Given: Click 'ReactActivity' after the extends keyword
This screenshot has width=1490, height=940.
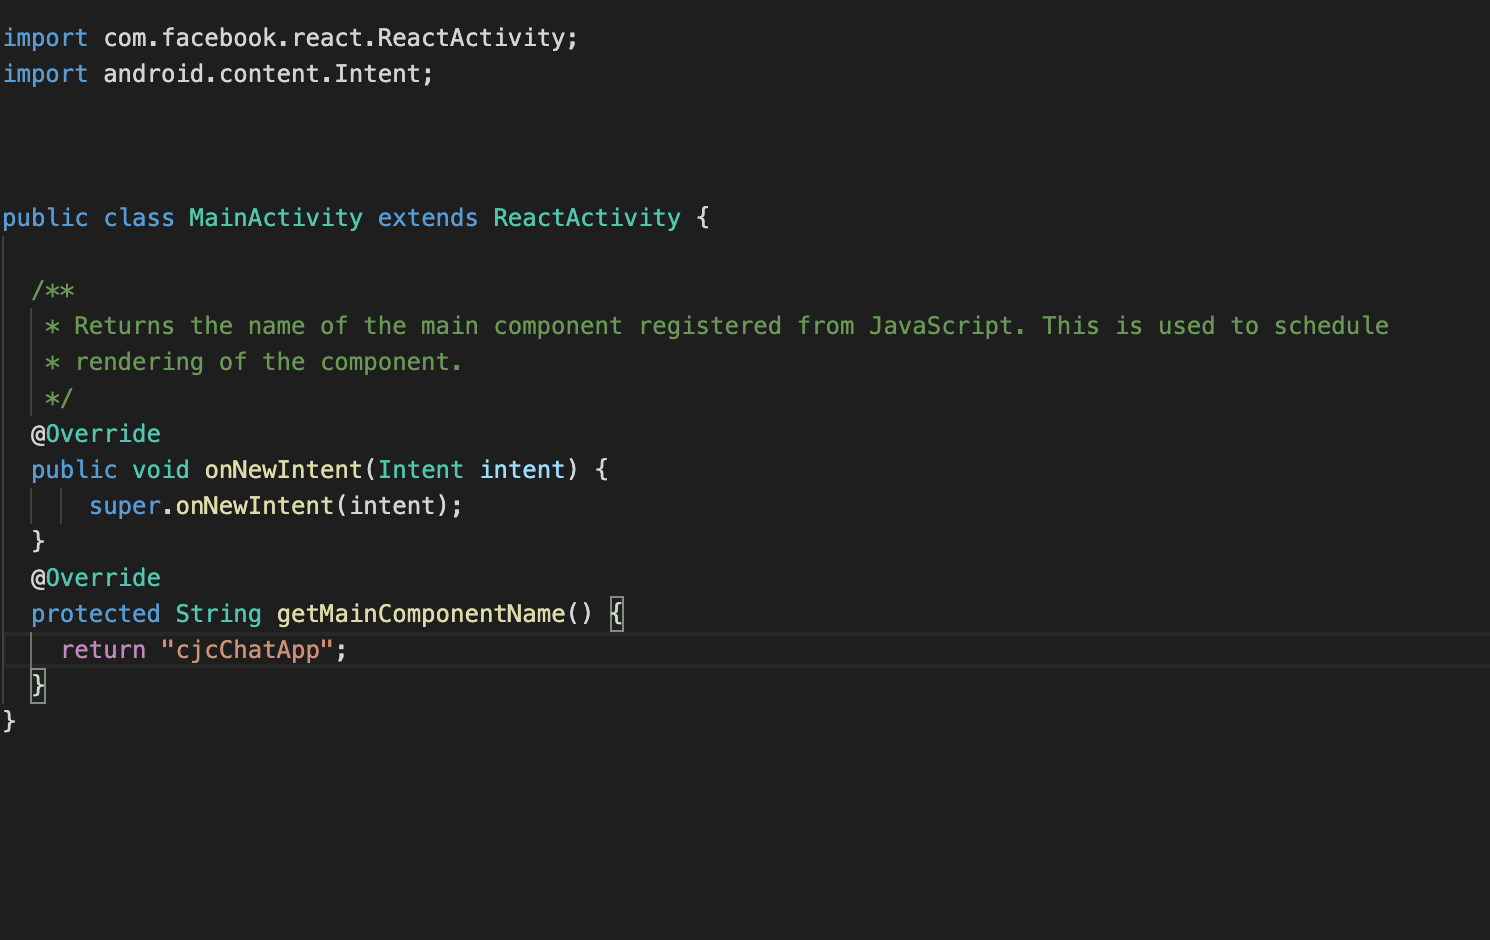Looking at the screenshot, I should [x=587, y=218].
